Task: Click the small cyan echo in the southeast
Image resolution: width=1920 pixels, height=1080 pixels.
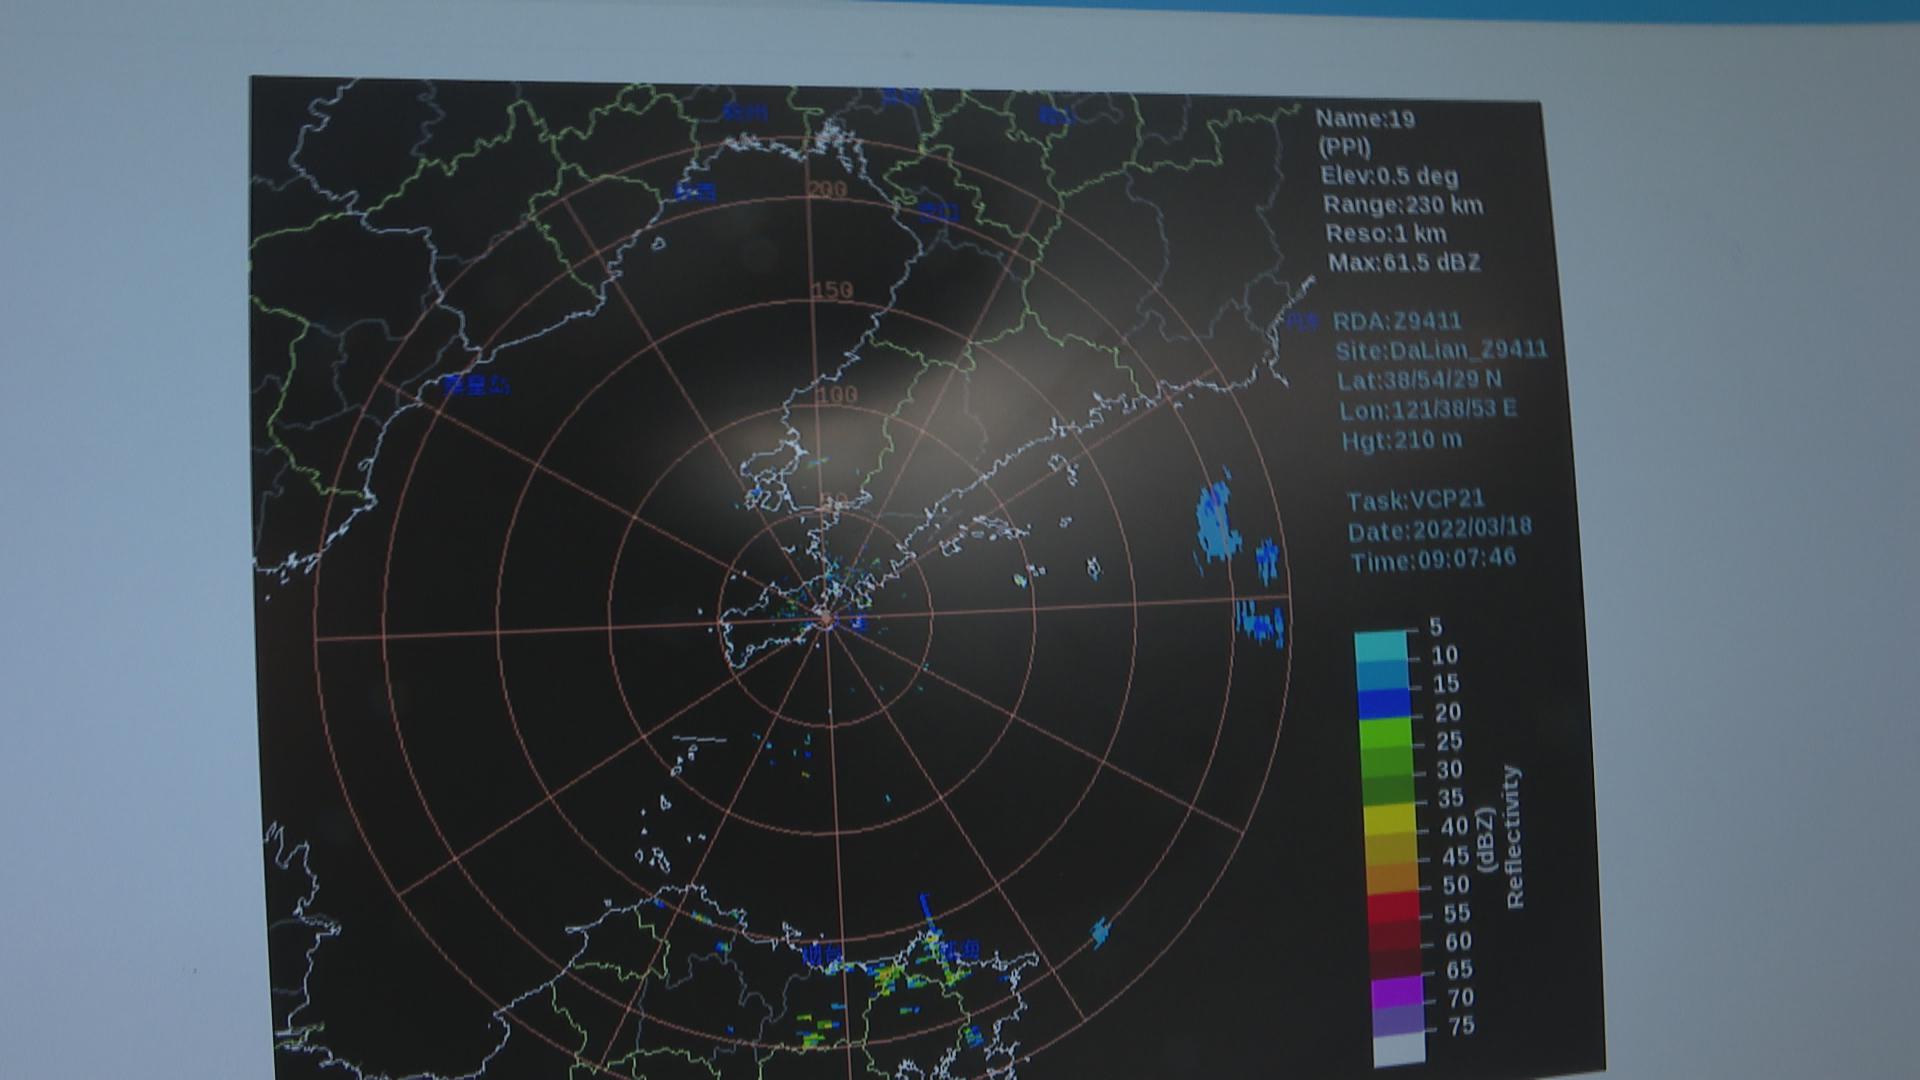Action: tap(1101, 932)
